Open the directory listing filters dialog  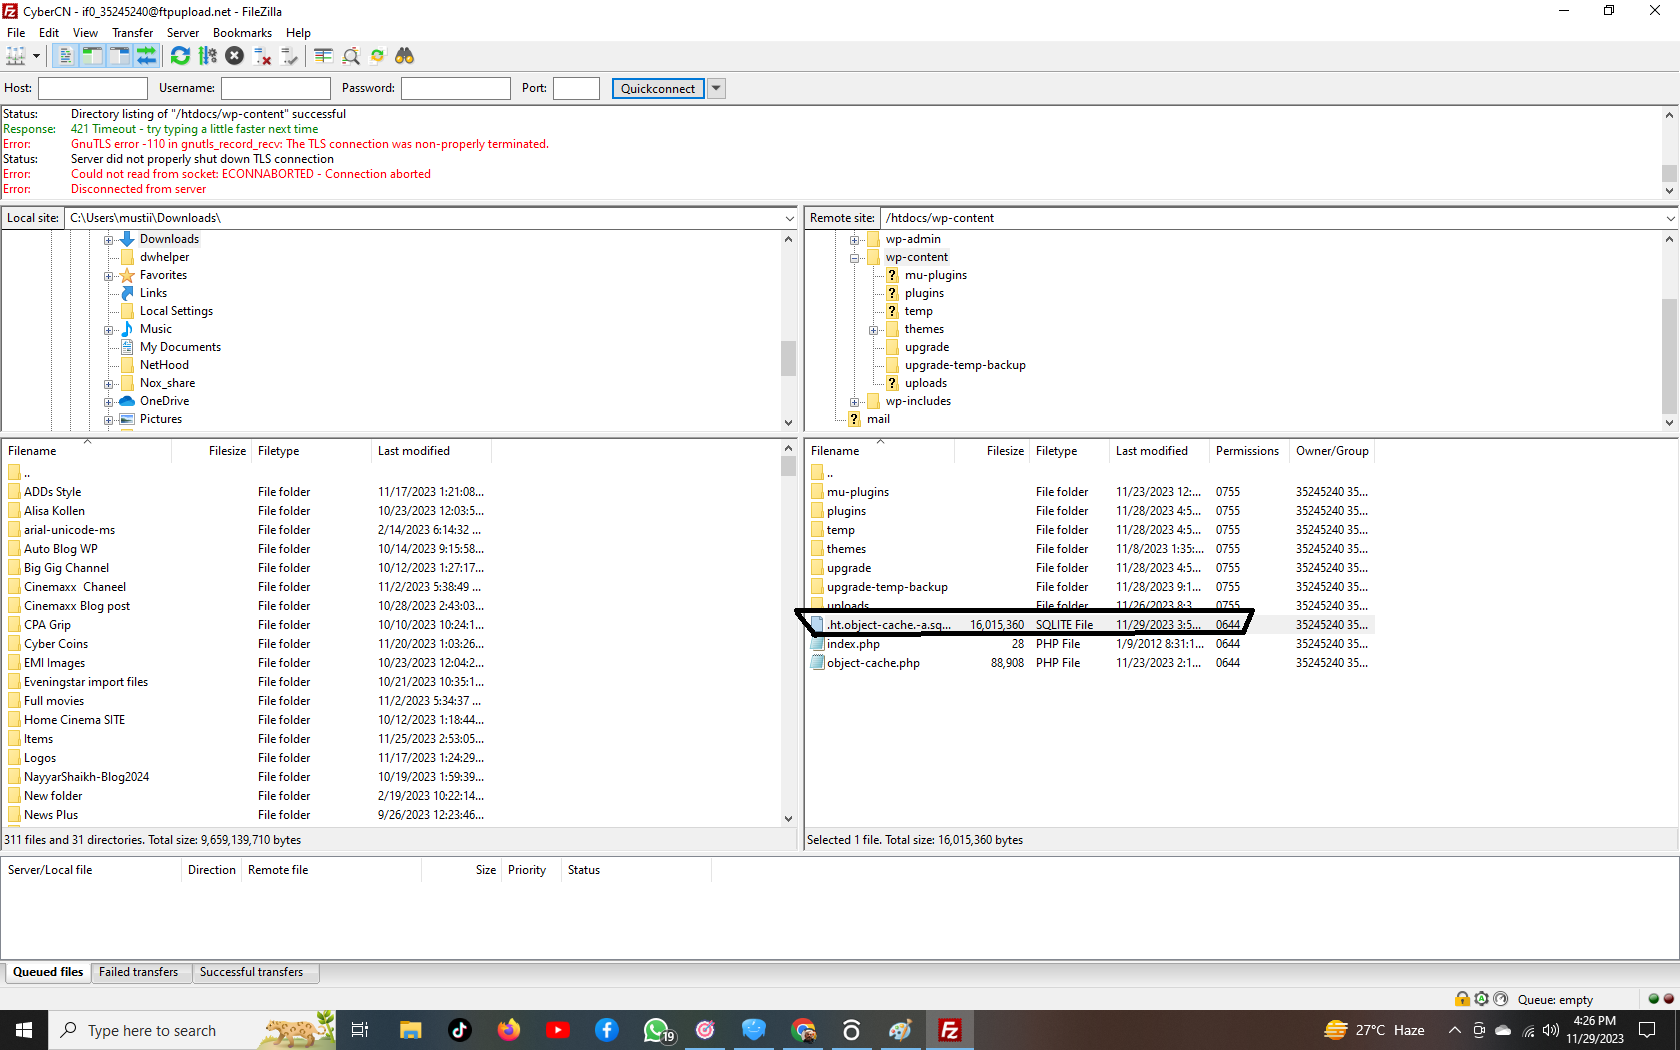(x=323, y=56)
